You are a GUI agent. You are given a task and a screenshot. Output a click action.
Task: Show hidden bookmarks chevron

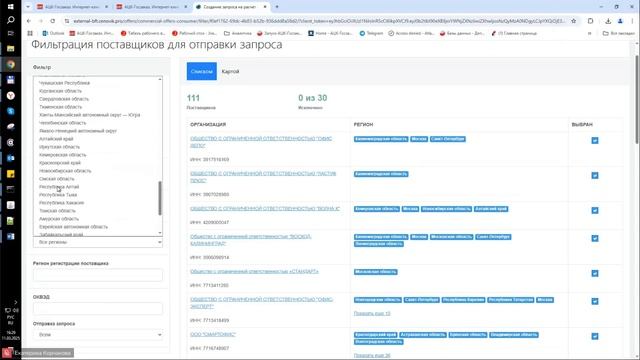point(589,33)
